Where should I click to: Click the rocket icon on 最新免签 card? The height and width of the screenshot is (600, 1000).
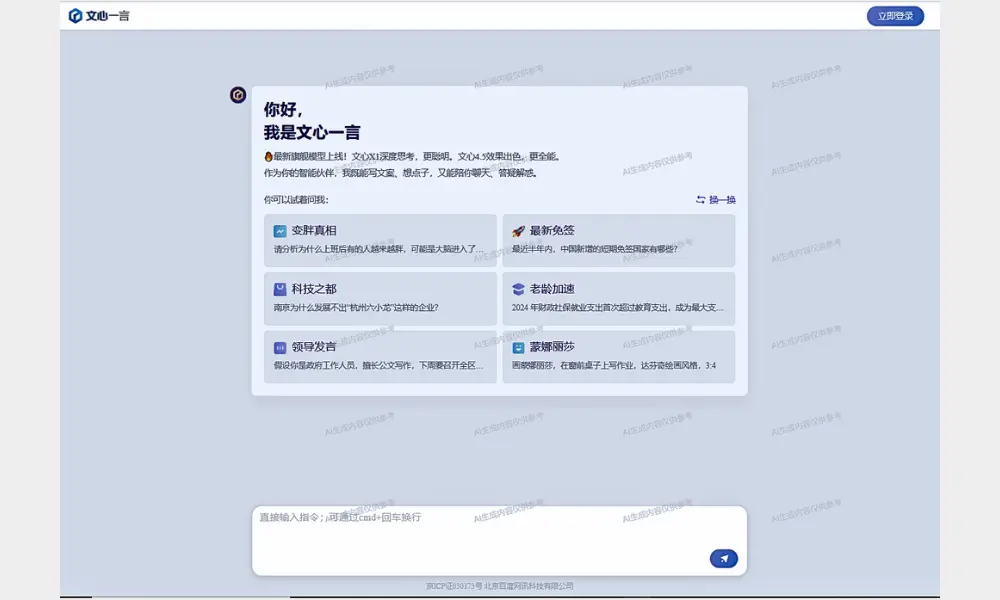518,231
